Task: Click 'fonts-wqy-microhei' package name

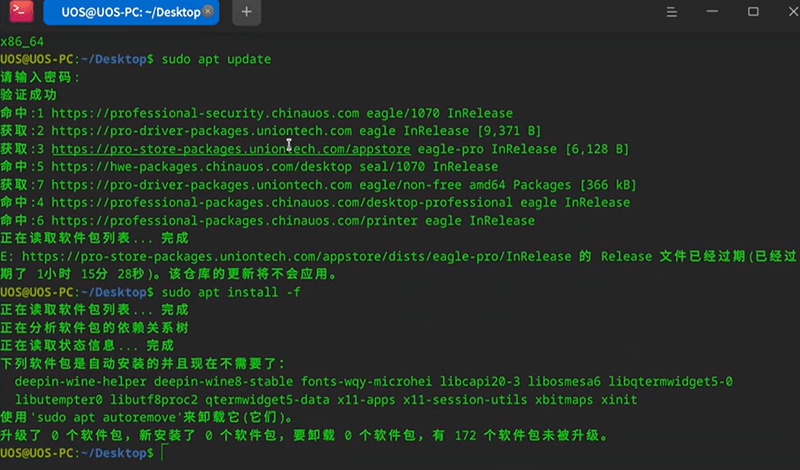Action: click(366, 382)
